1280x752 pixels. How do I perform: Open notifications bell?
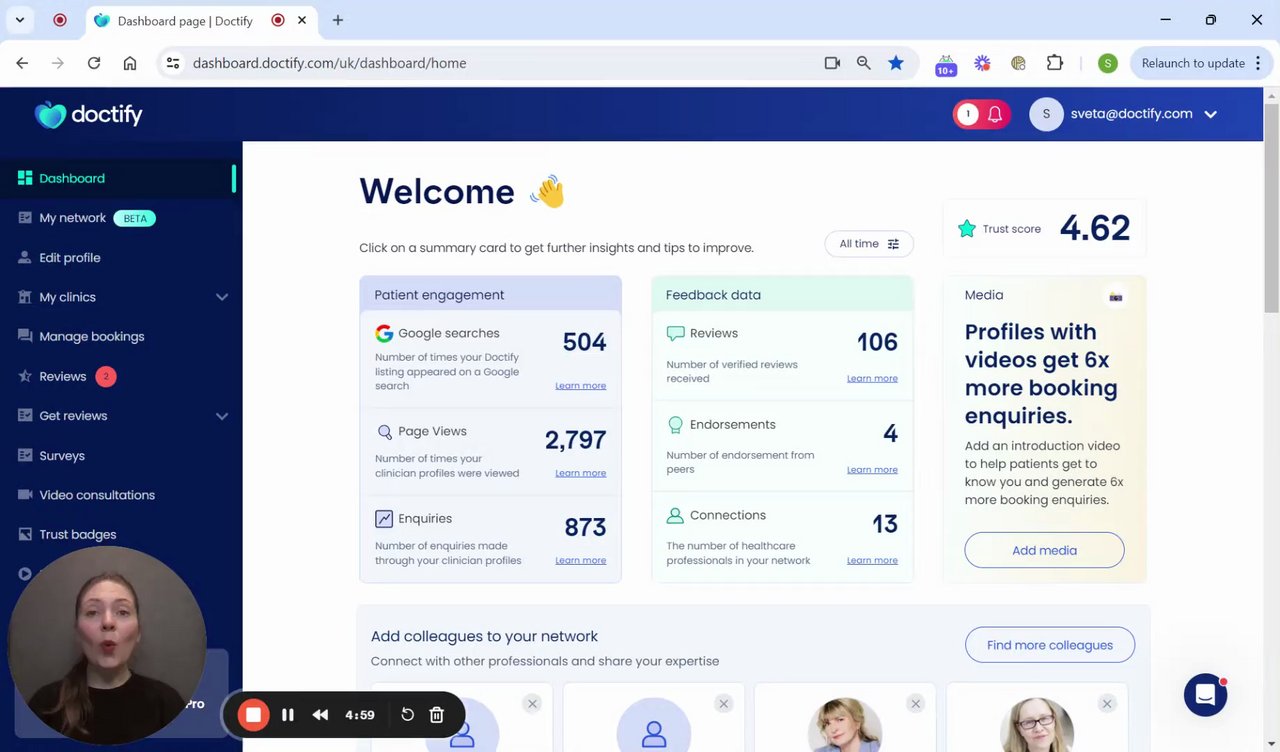tap(995, 114)
